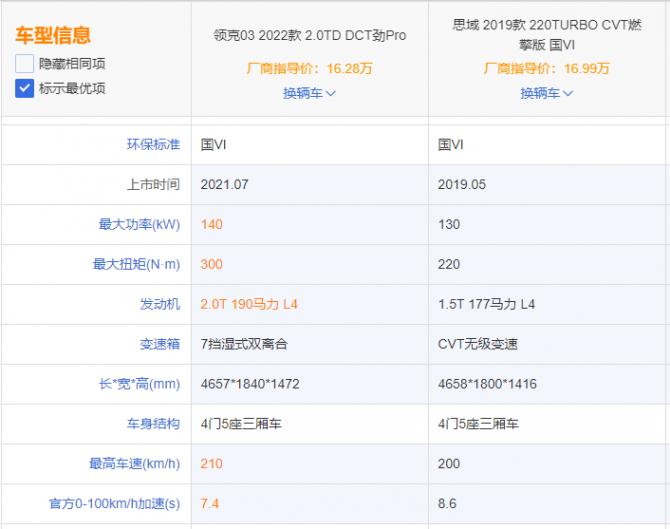The image size is (670, 529).
Task: Click the 车型信息 heading
Action: click(53, 36)
